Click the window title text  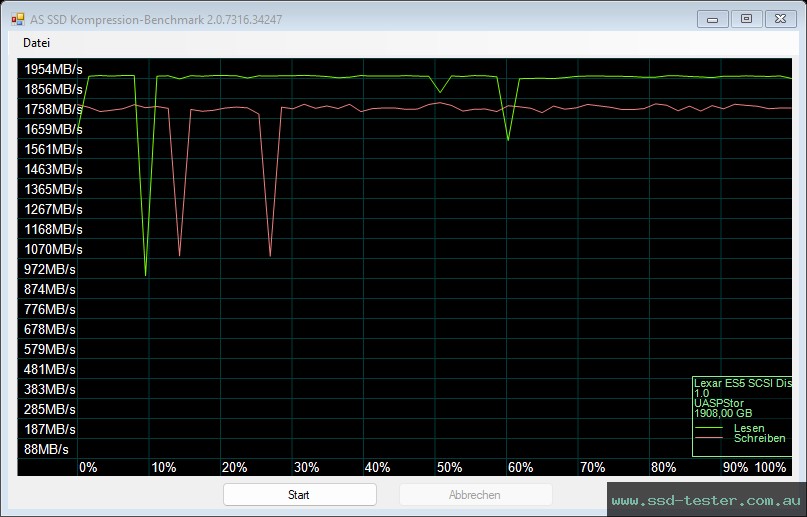[x=156, y=20]
